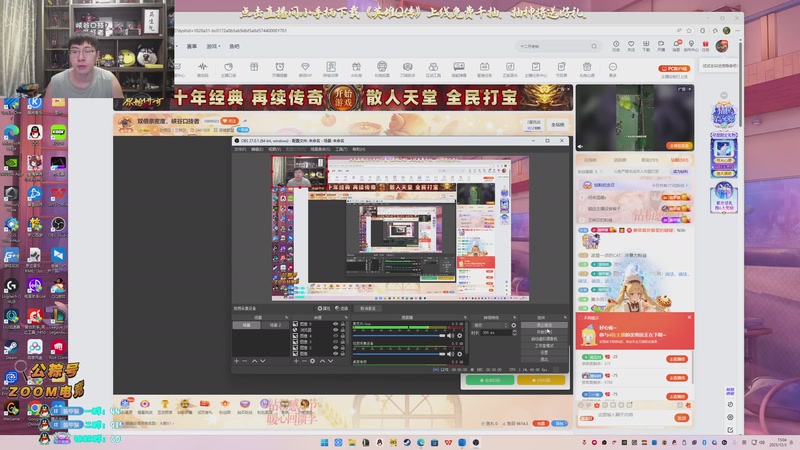Adjust first mixer channel volume slider
The width and height of the screenshot is (800, 450).
[x=399, y=336]
